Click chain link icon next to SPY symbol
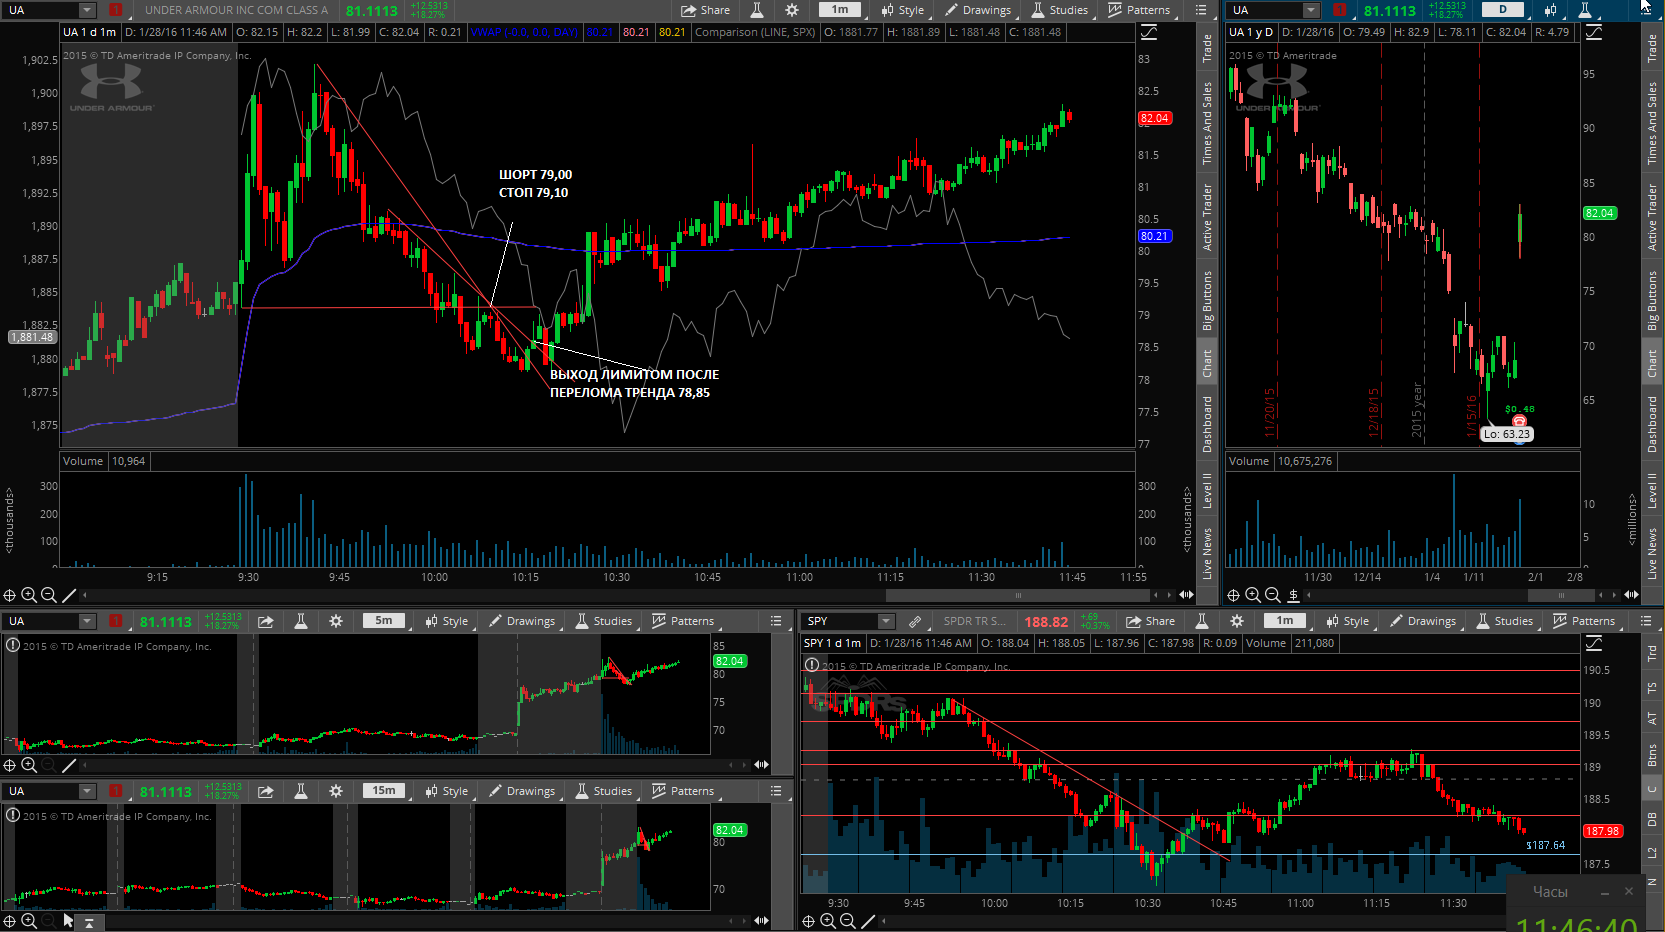Viewport: 1665px width, 932px height. tap(914, 621)
